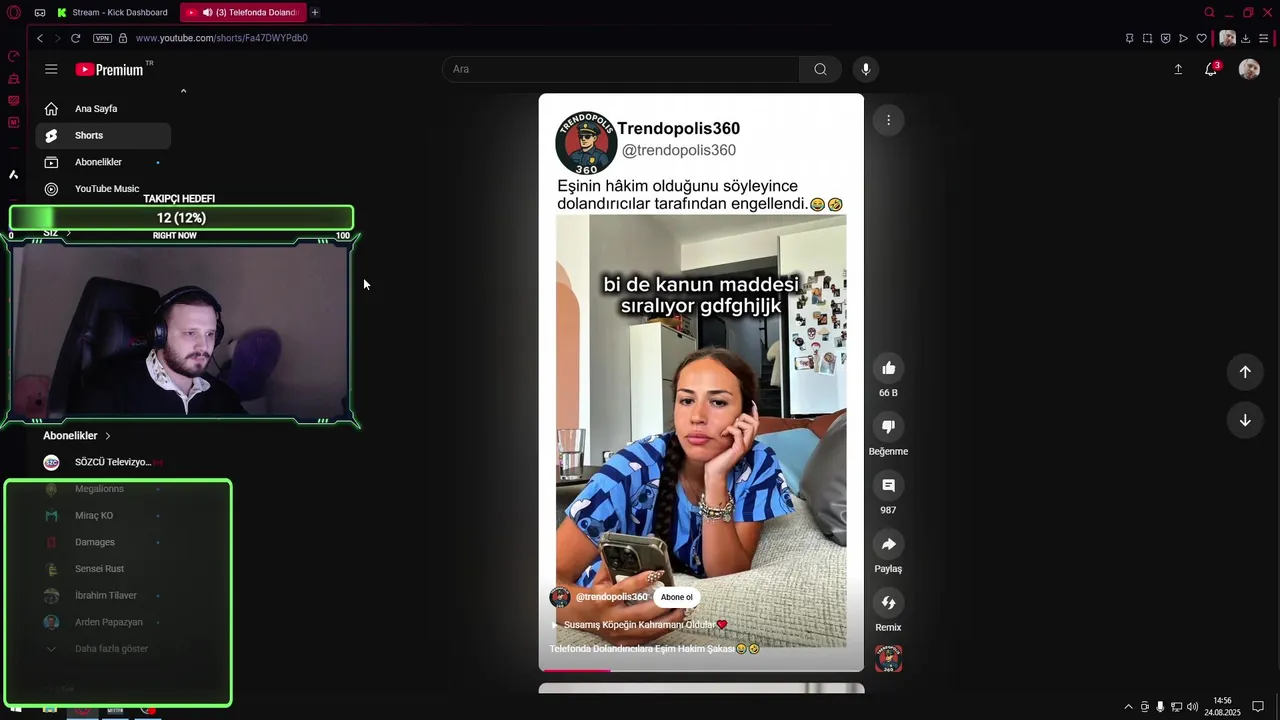Expand the Abonelikler section chevron
The image size is (1280, 720).
[108, 436]
